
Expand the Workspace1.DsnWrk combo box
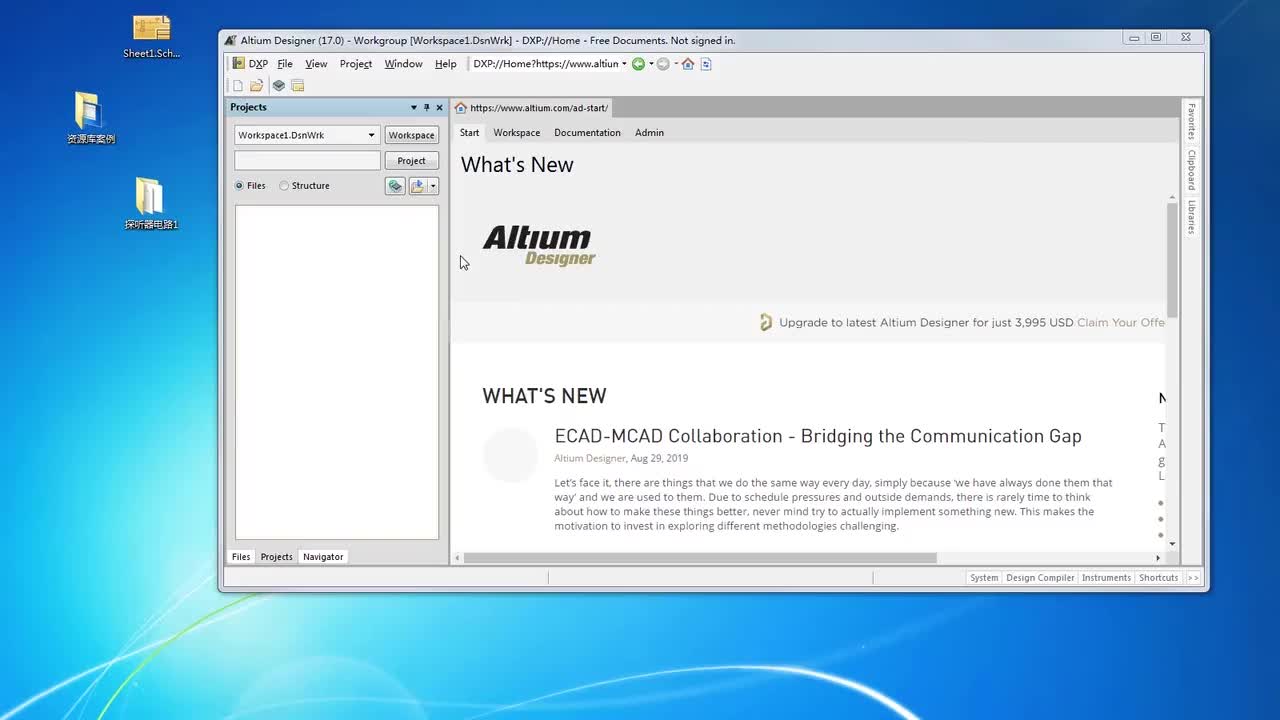(x=371, y=135)
